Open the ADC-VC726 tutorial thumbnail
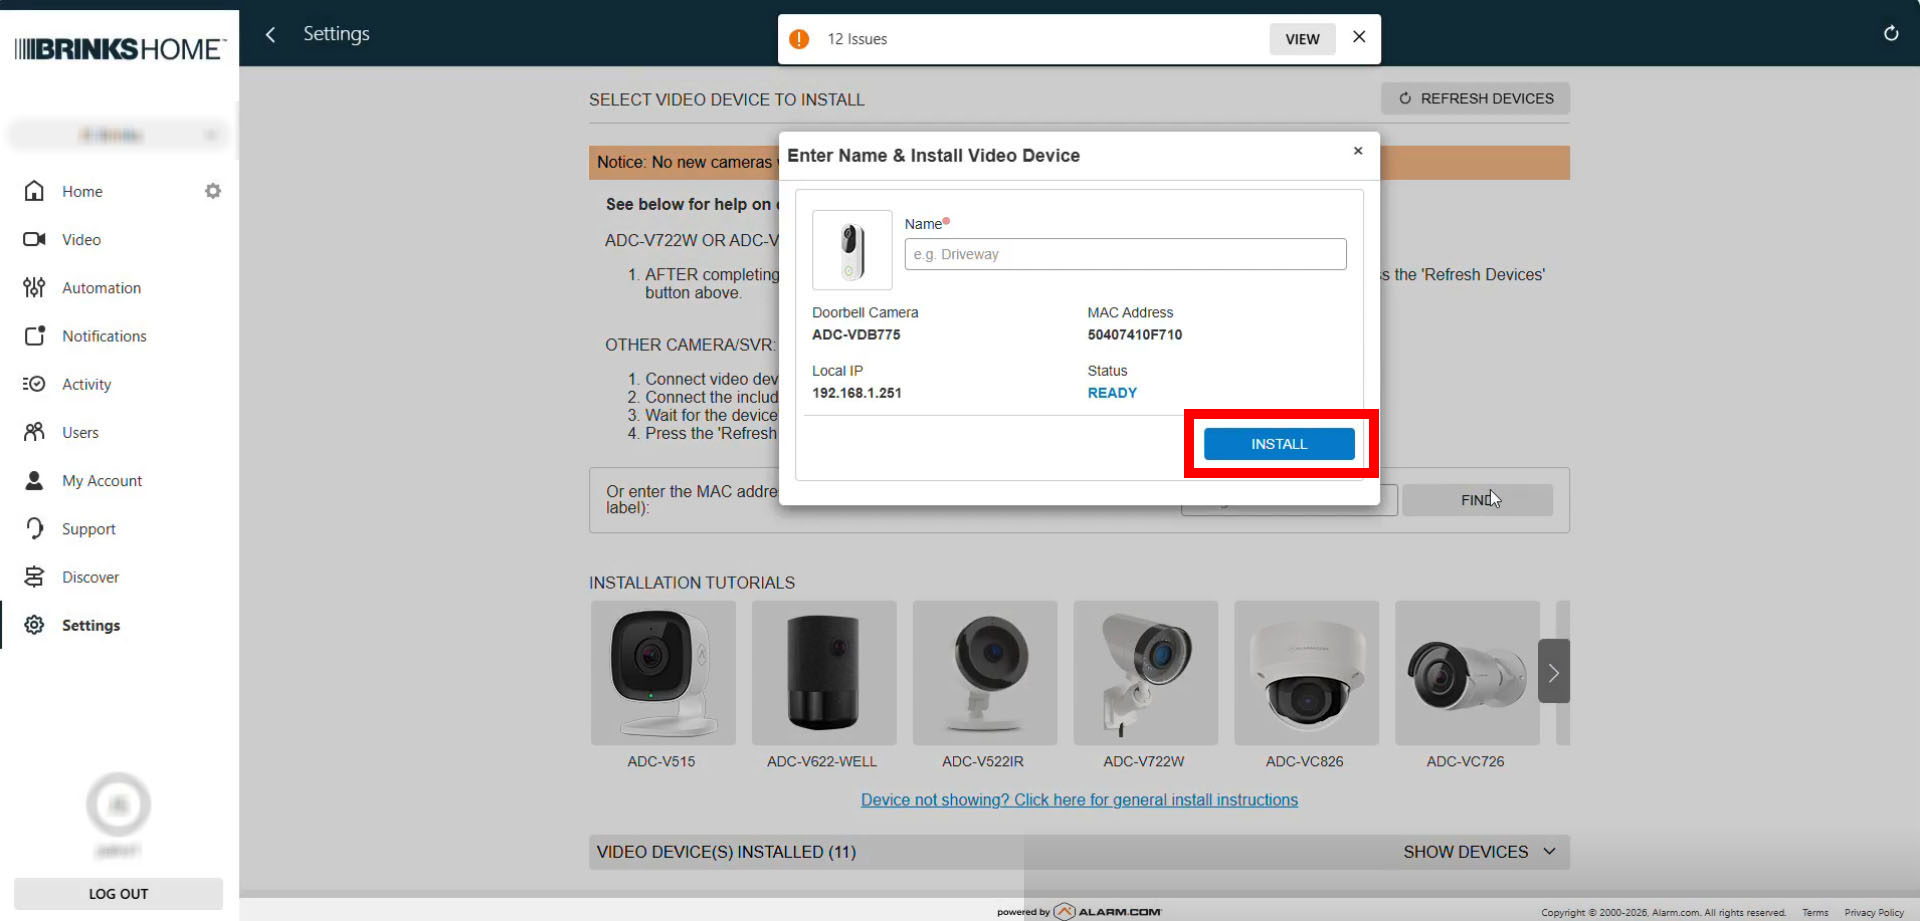 pos(1468,673)
